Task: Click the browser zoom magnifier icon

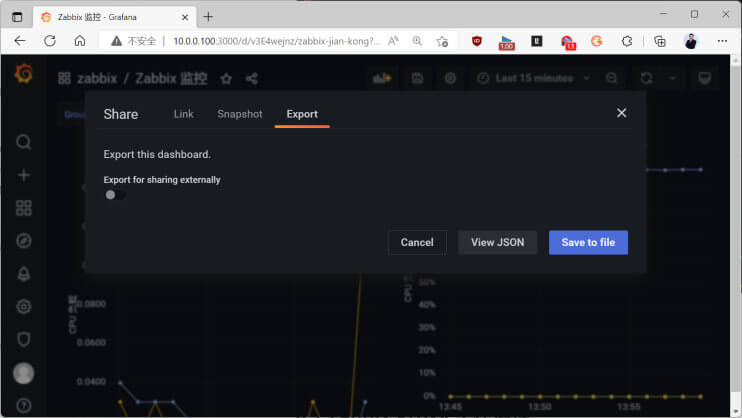Action: coord(417,41)
